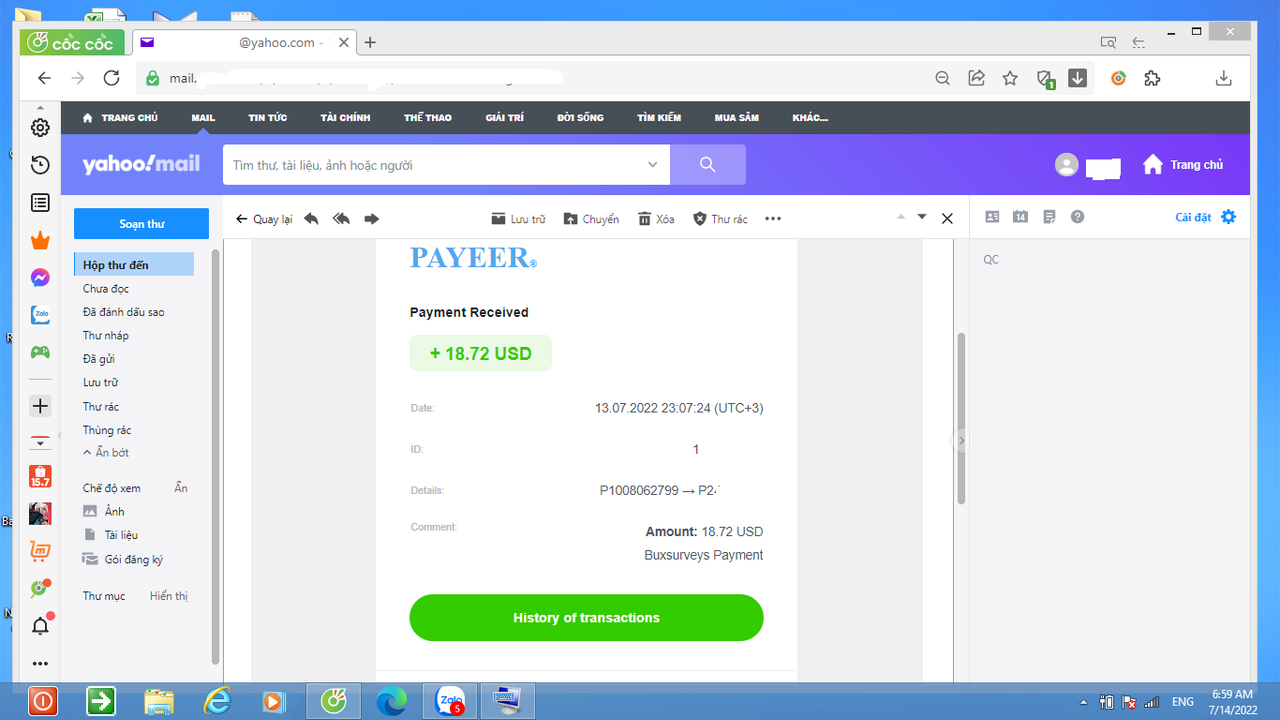Viewport: 1280px width, 720px height.
Task: Open contacts icon in right panel
Action: click(x=993, y=217)
